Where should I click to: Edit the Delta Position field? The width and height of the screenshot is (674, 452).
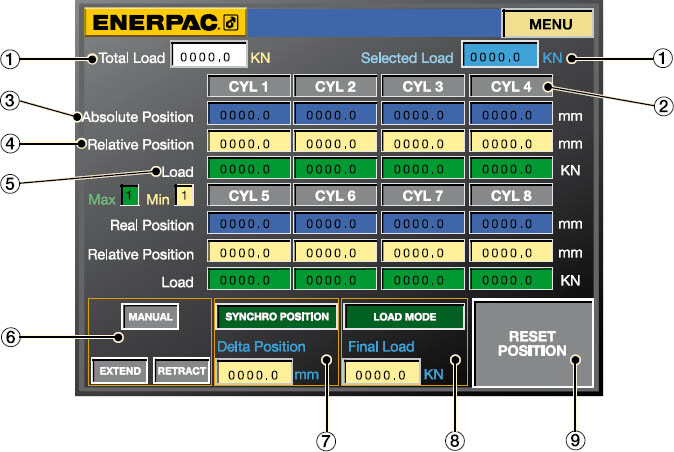(x=252, y=375)
